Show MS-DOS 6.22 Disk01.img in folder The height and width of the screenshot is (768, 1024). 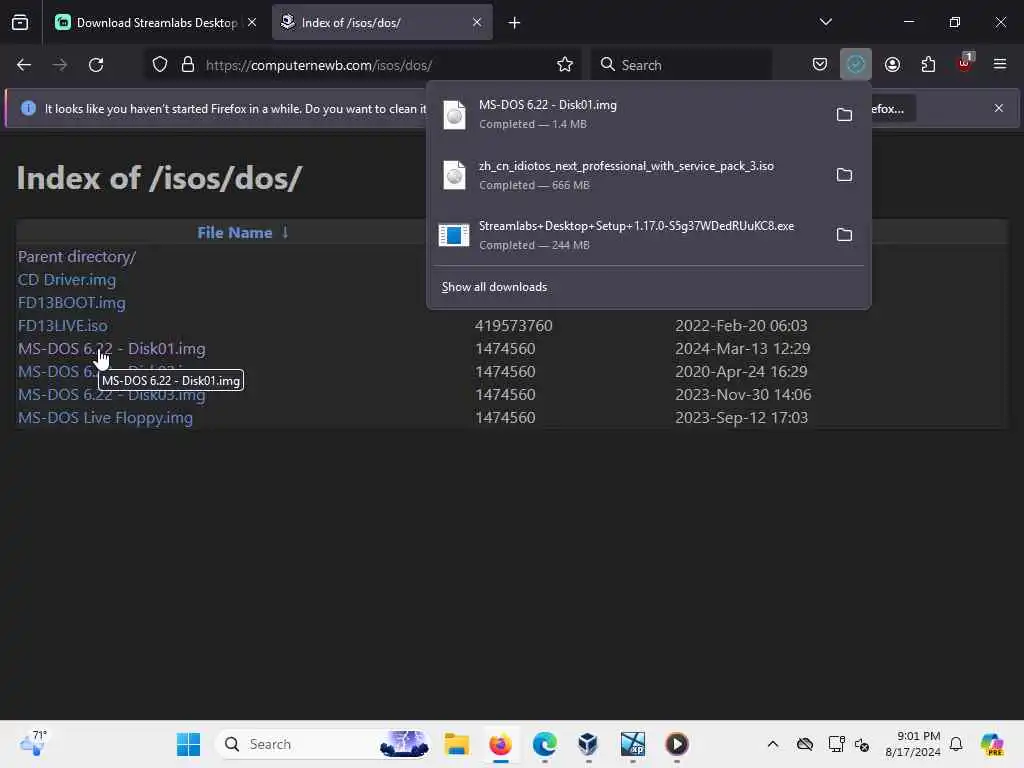pos(844,115)
